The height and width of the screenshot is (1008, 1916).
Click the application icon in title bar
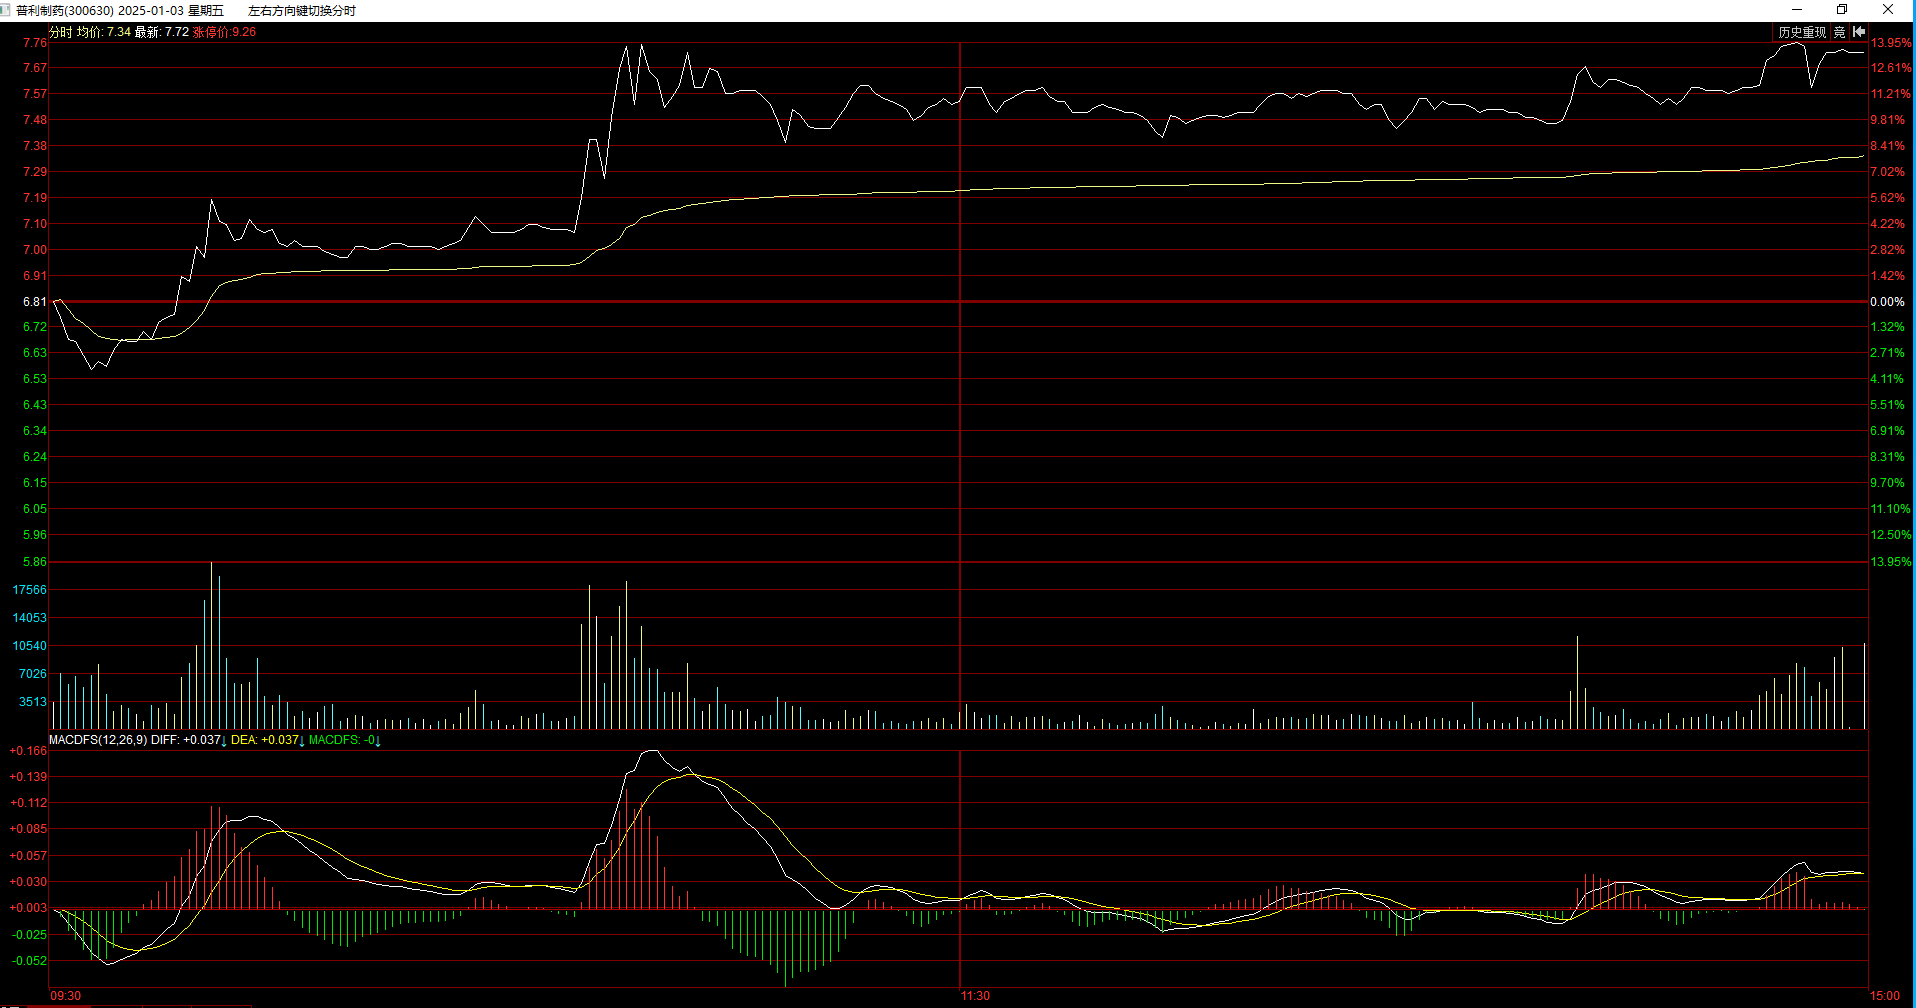[8, 10]
